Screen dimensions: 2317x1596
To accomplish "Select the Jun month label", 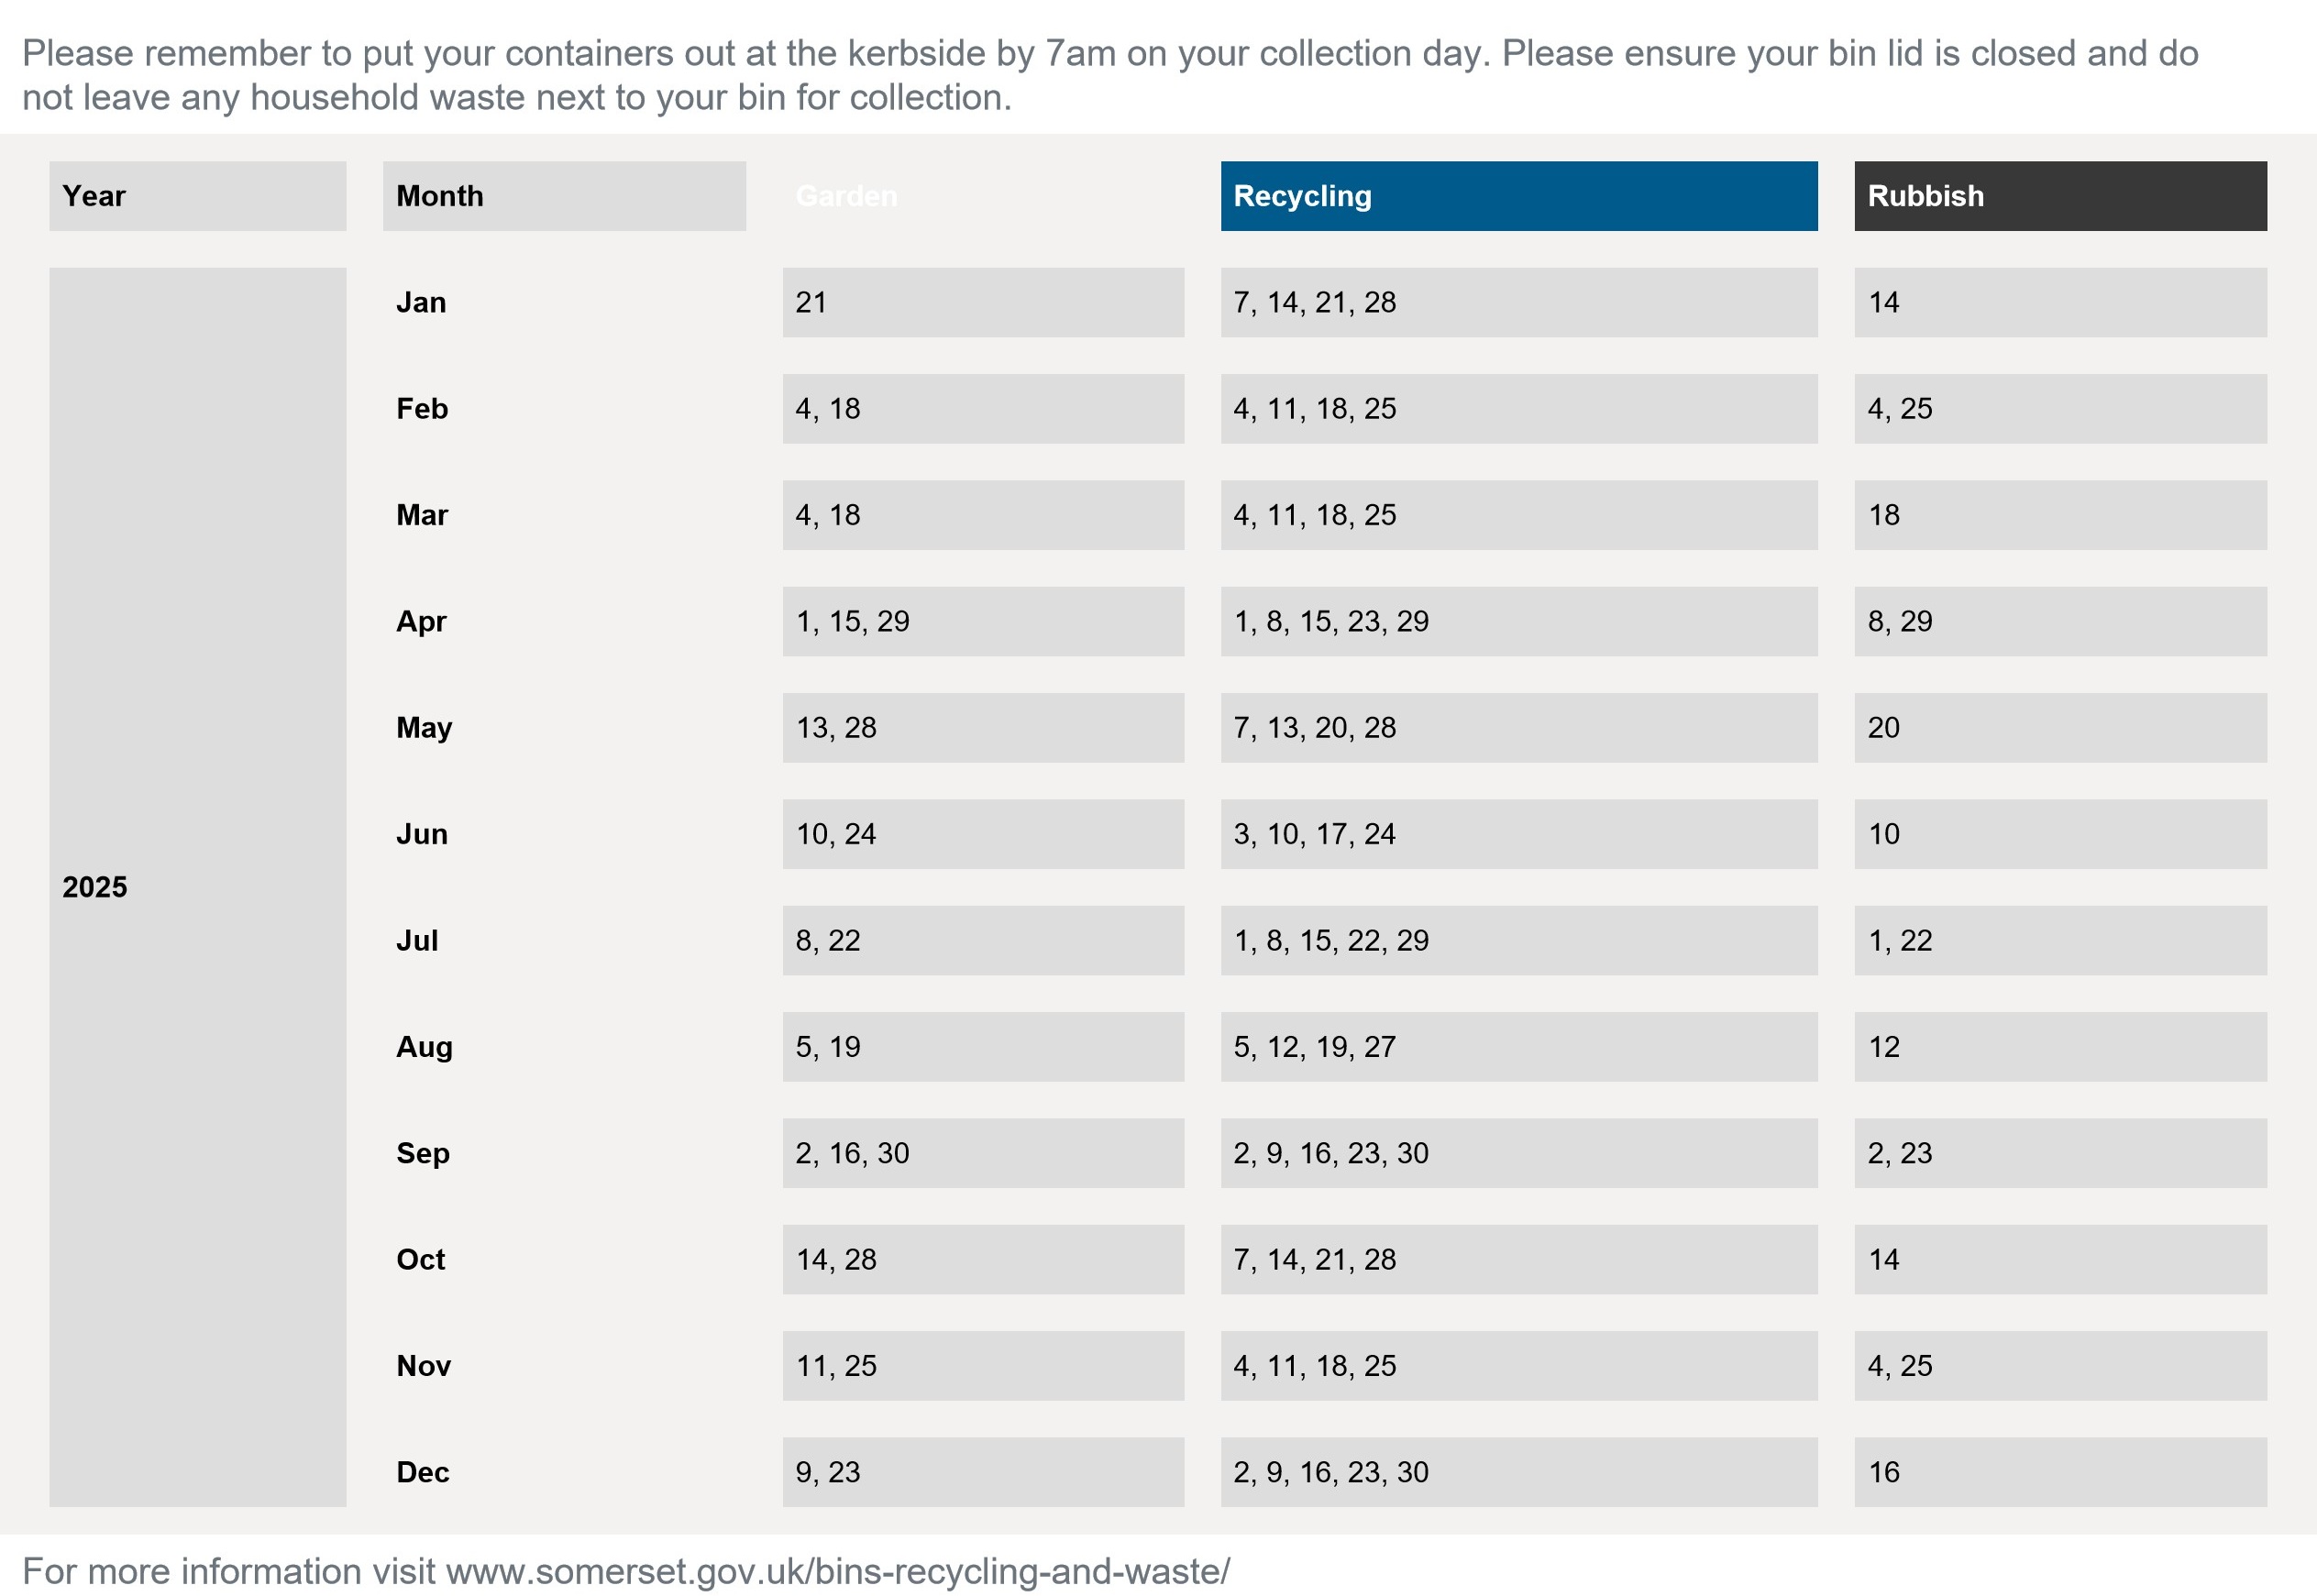I will (x=422, y=834).
